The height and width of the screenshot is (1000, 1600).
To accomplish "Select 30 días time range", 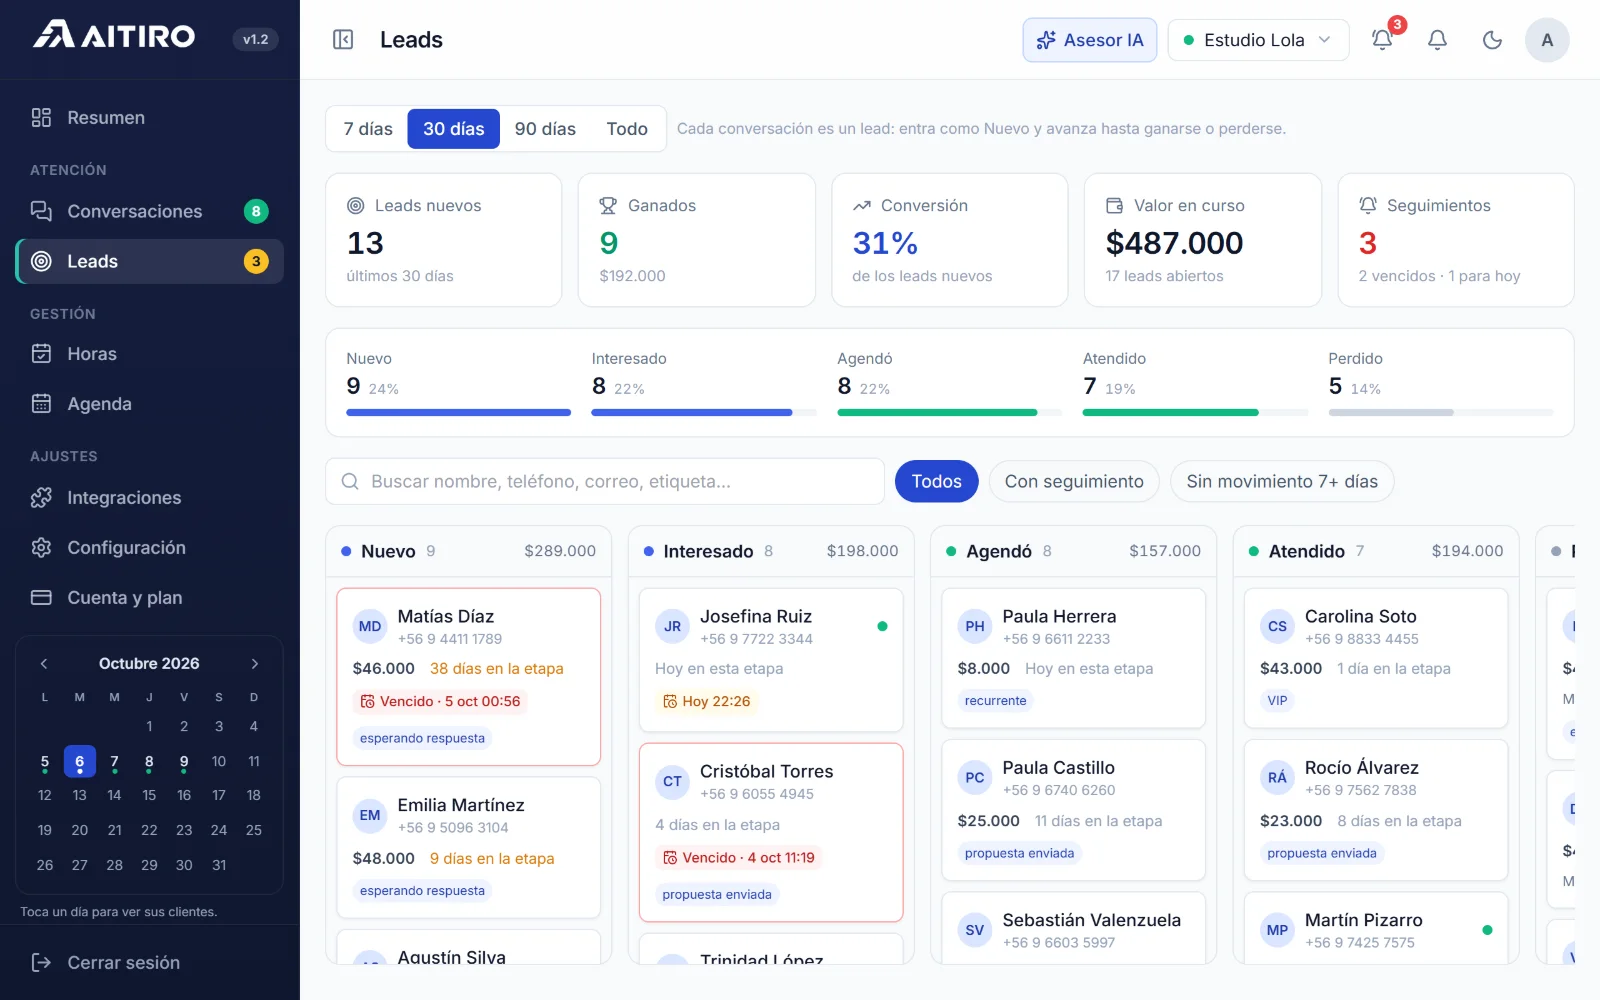I will tap(454, 129).
